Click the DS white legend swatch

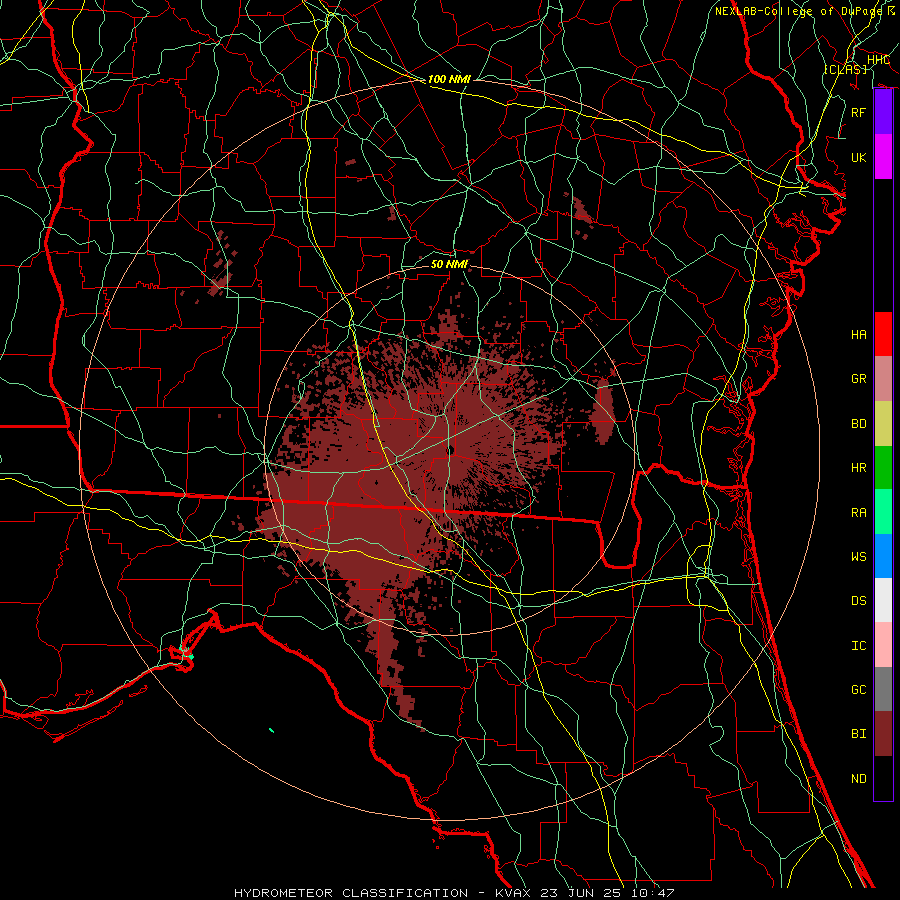(x=883, y=600)
